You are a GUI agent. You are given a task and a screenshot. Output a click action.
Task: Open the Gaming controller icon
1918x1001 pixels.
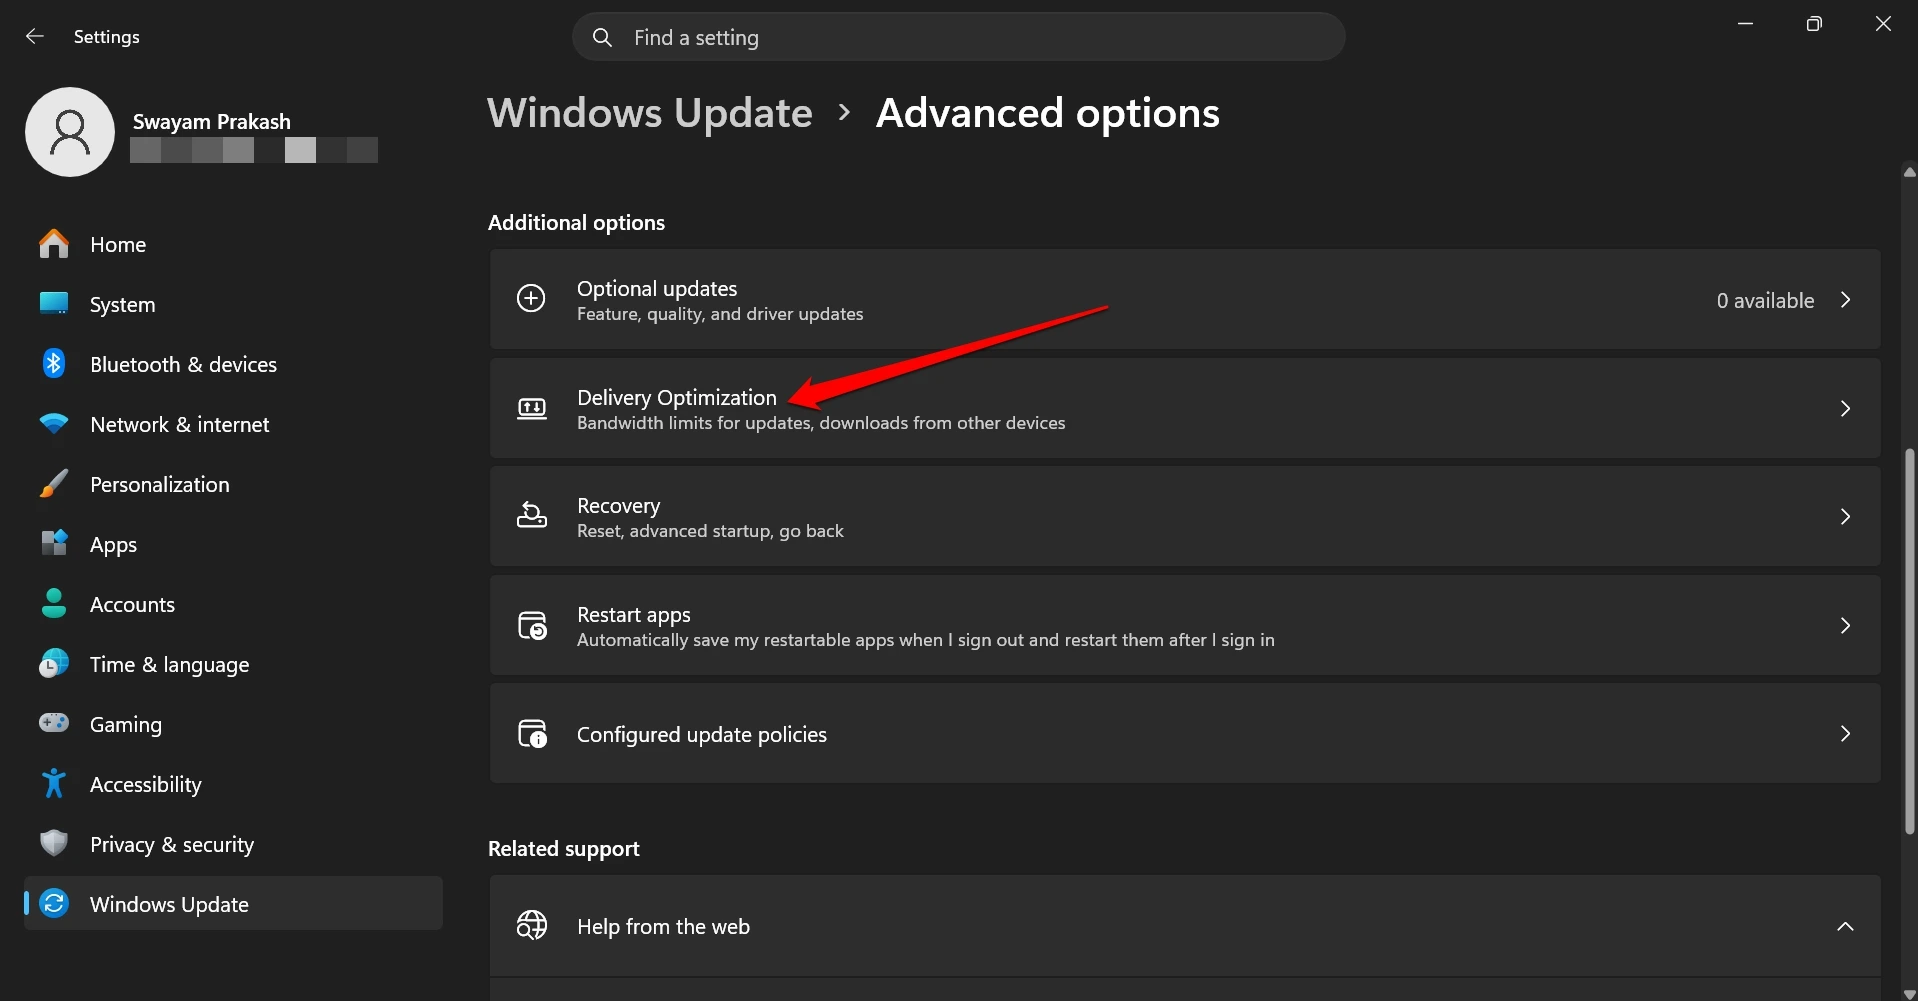point(53,723)
